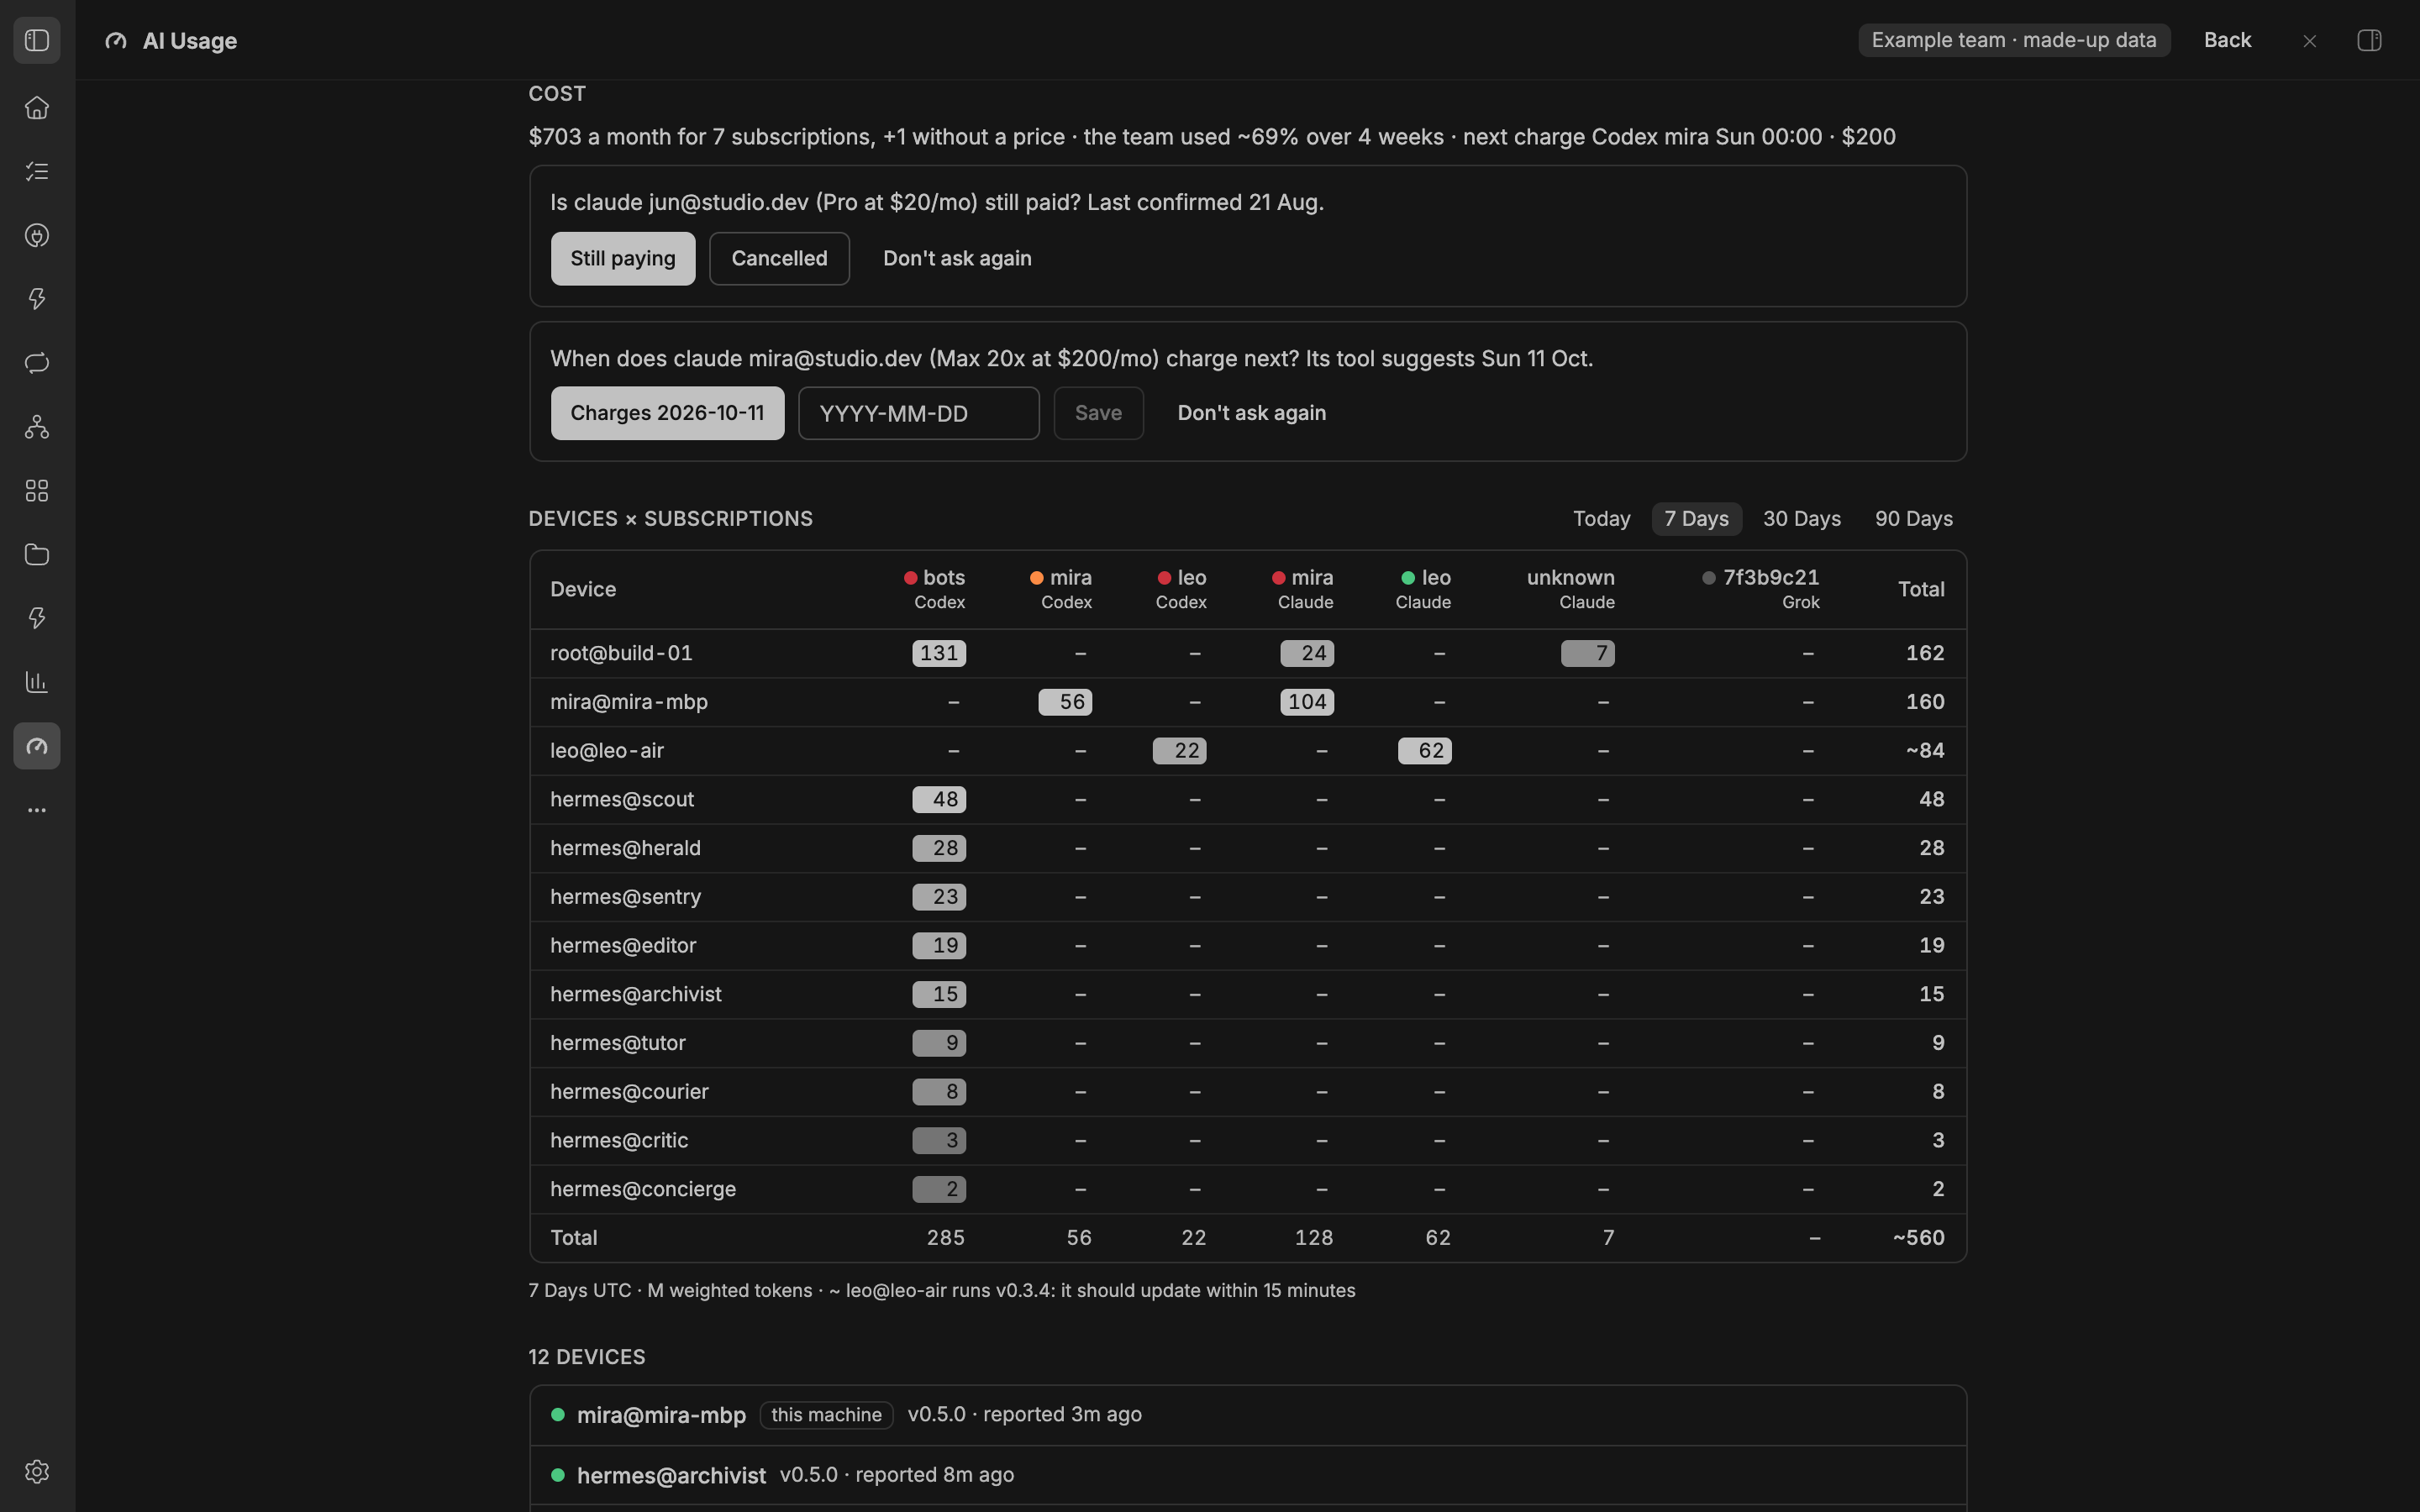This screenshot has width=2420, height=1512.
Task: Open the bar chart icon in sidebar
Action: (x=37, y=682)
